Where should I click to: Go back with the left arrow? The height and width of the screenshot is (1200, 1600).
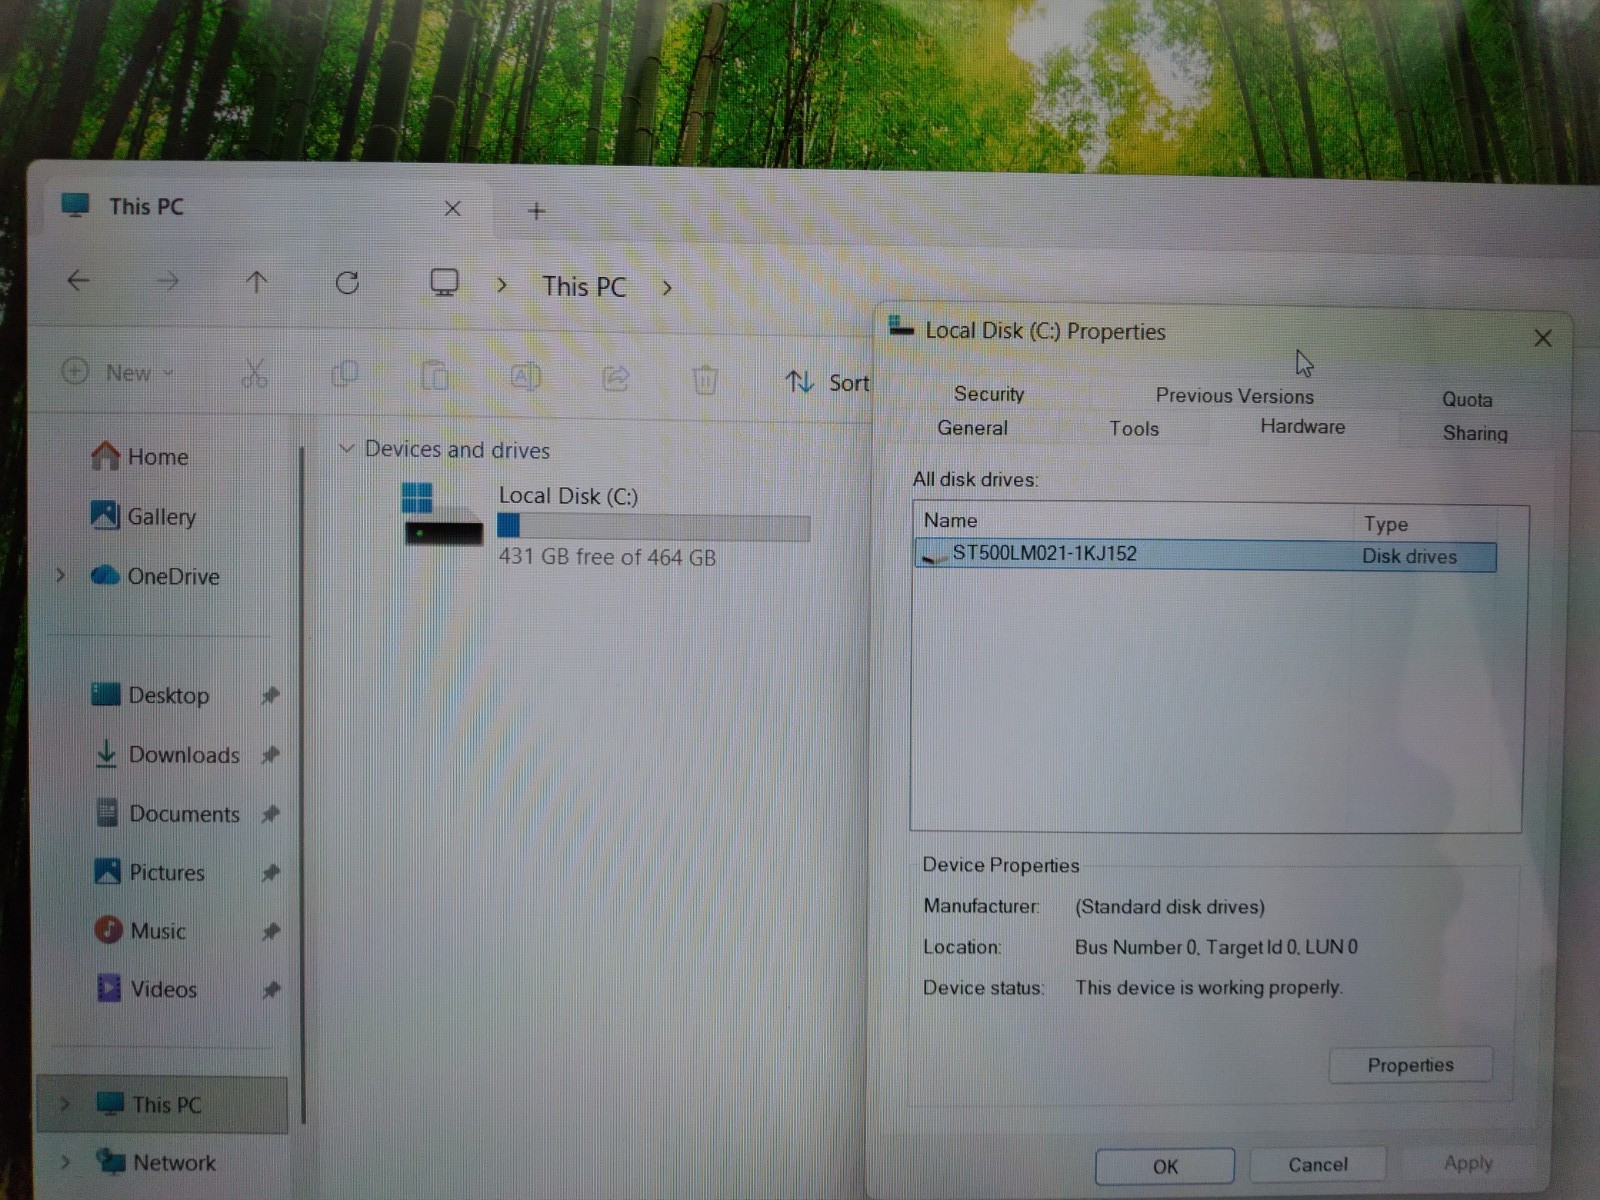[x=78, y=281]
